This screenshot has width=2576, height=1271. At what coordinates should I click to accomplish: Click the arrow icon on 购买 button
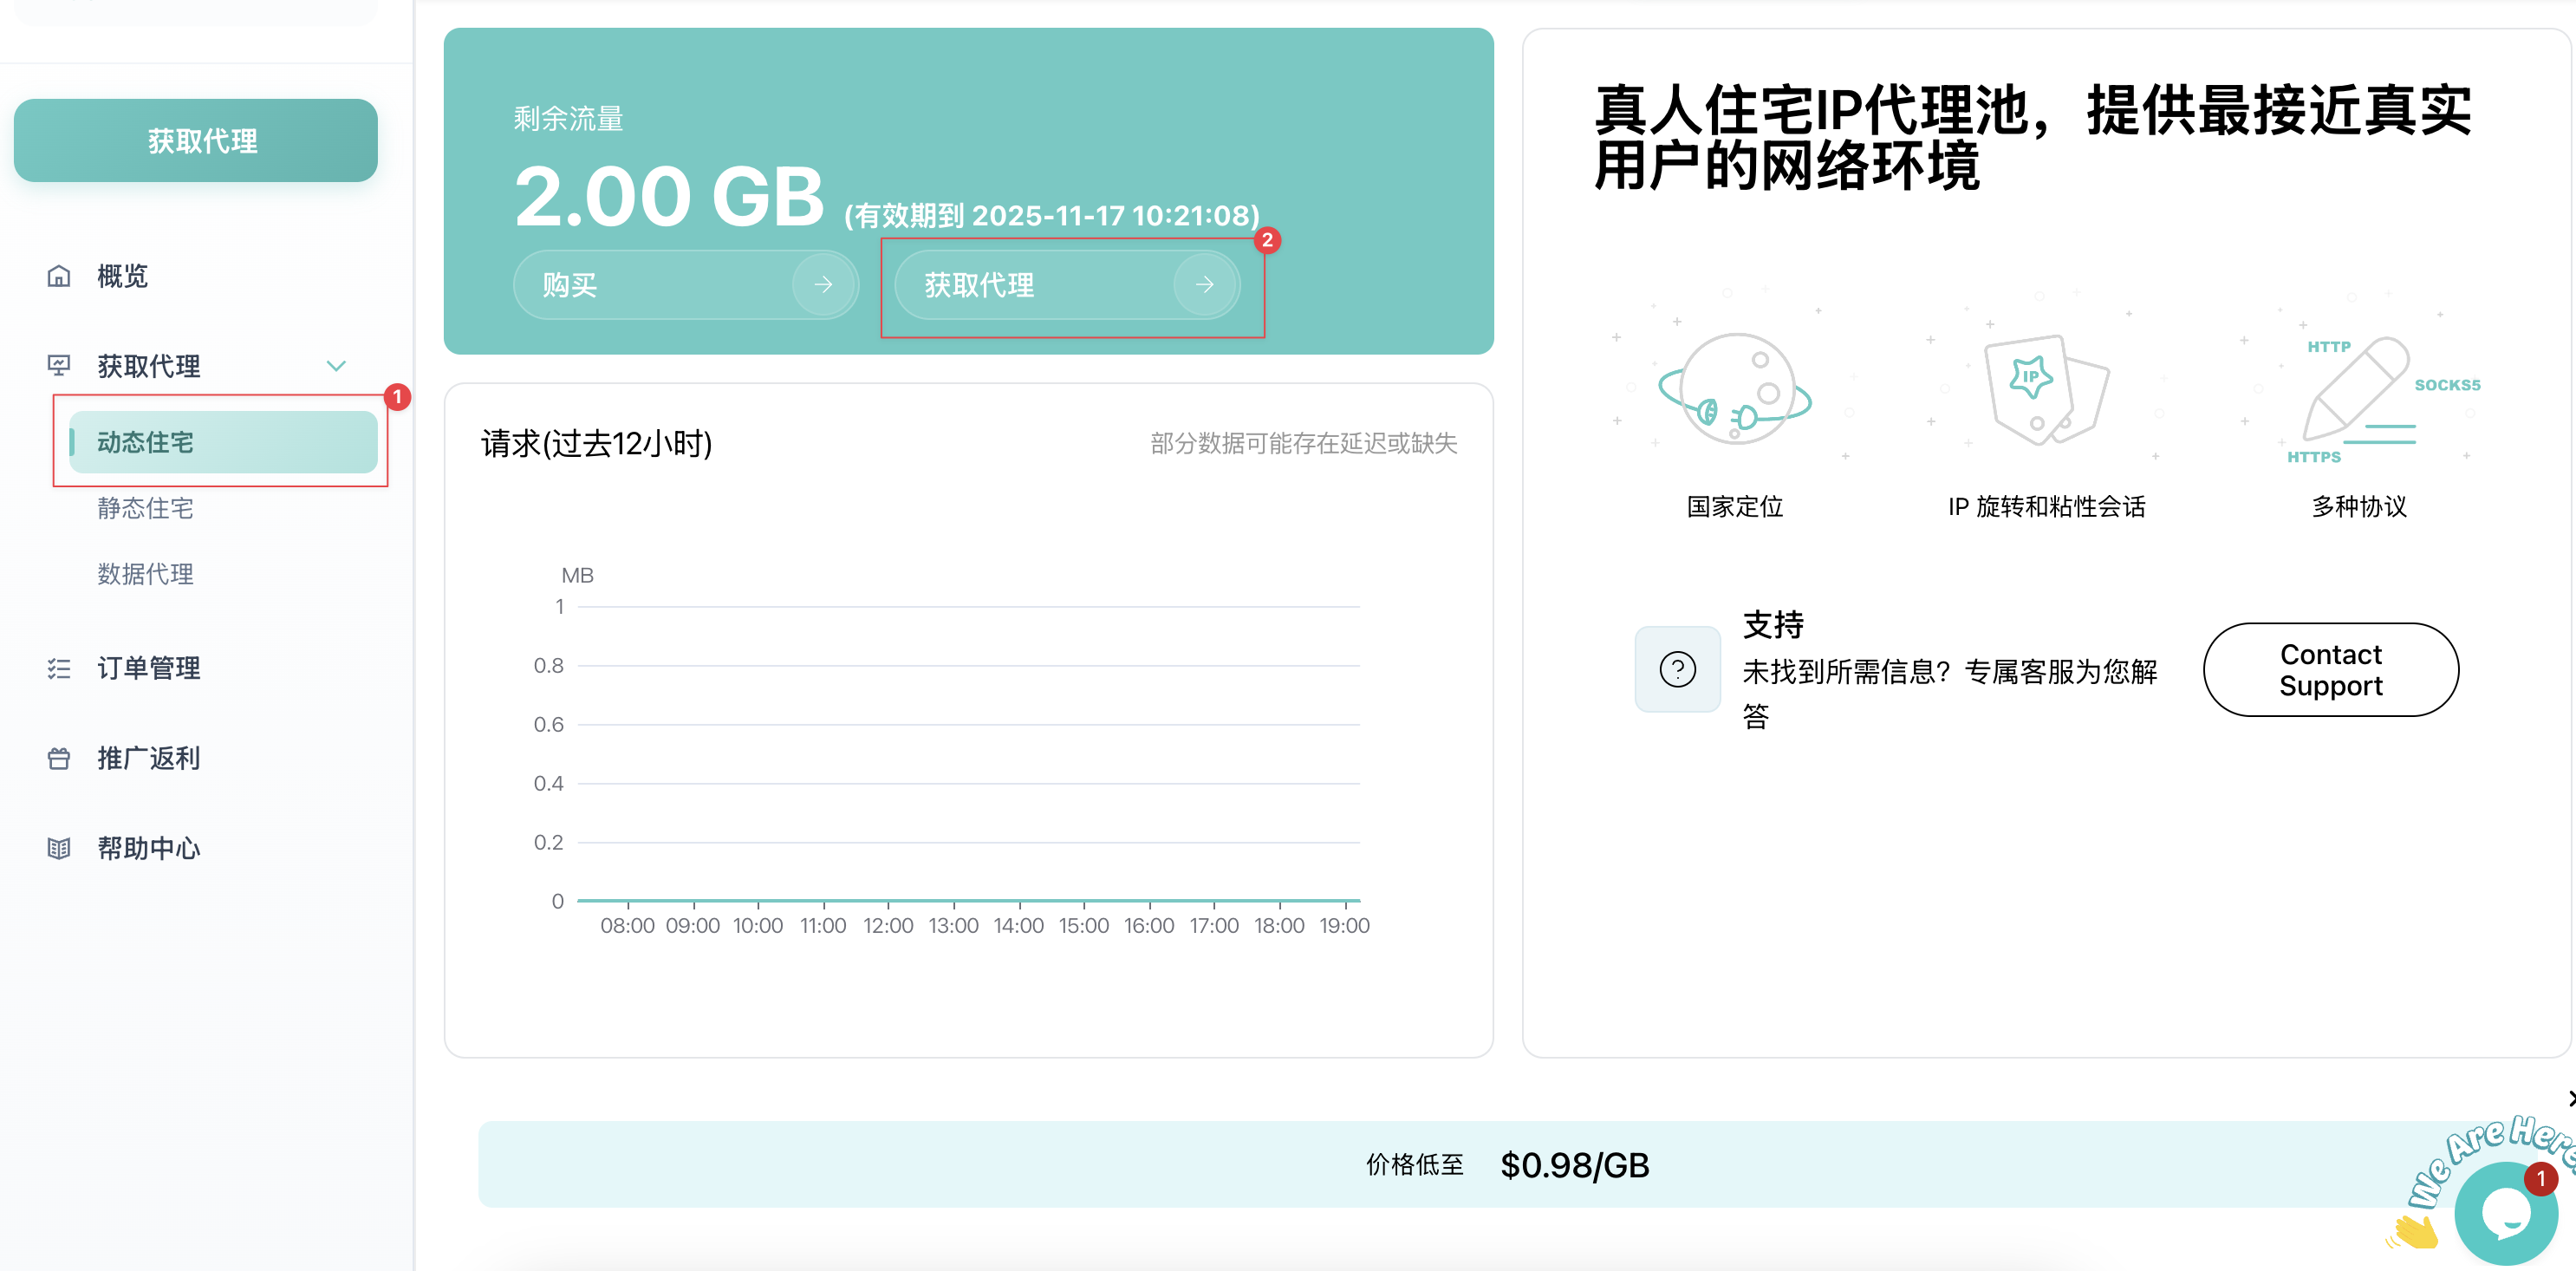point(823,285)
